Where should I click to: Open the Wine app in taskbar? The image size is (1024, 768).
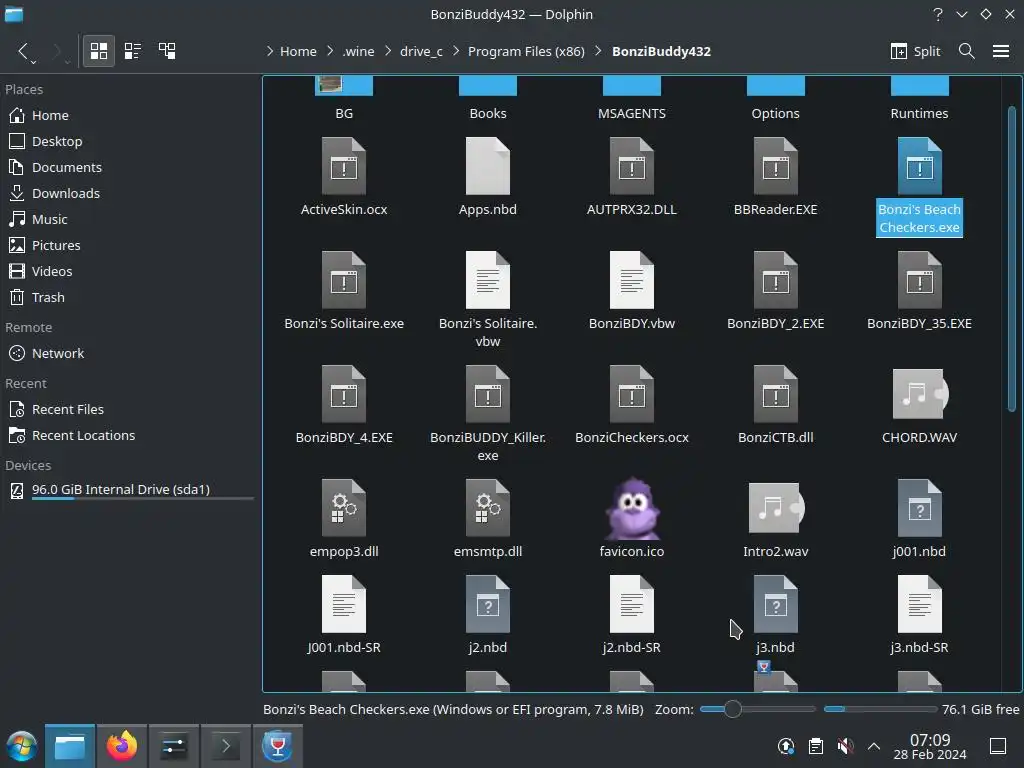[278, 746]
